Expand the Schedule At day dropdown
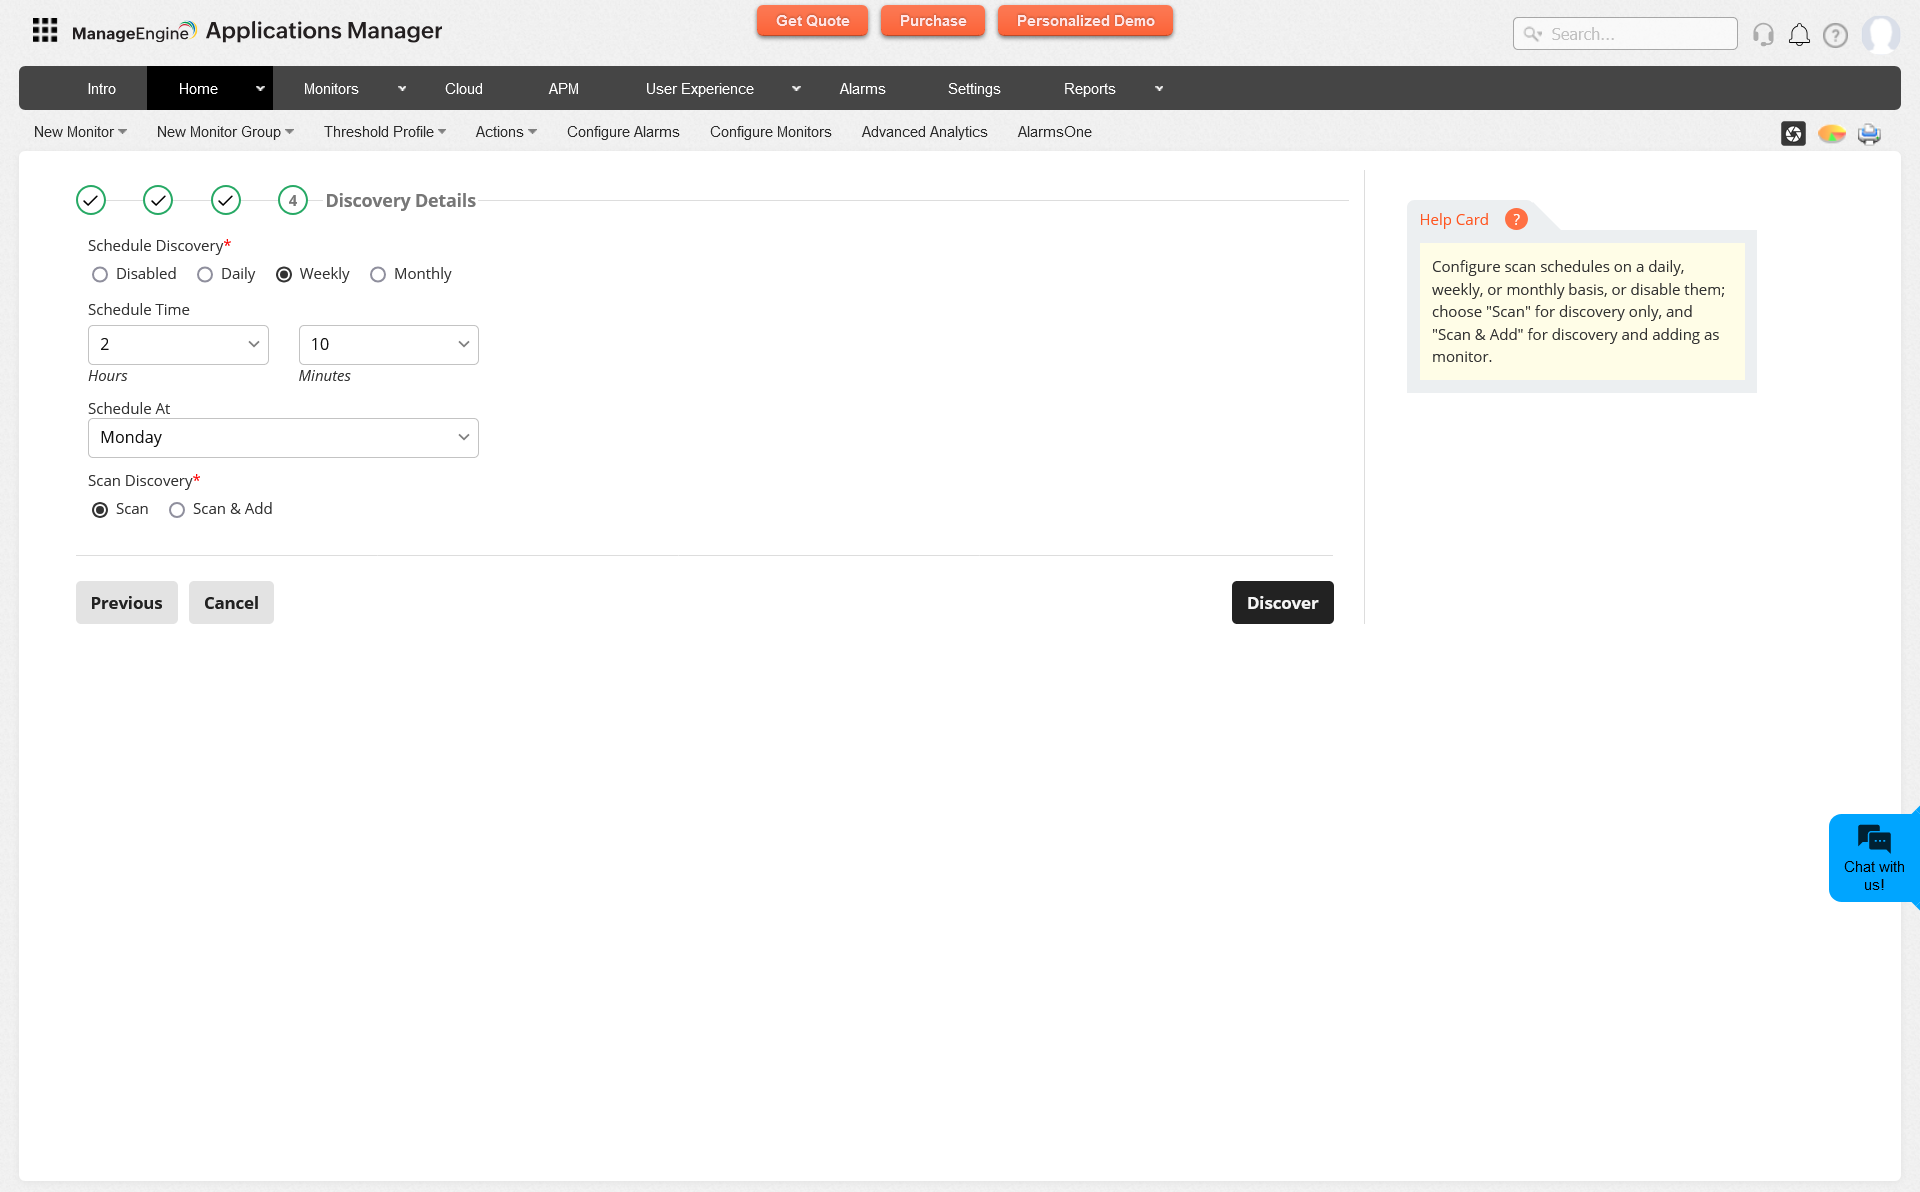Image resolution: width=1920 pixels, height=1192 pixels. [283, 438]
